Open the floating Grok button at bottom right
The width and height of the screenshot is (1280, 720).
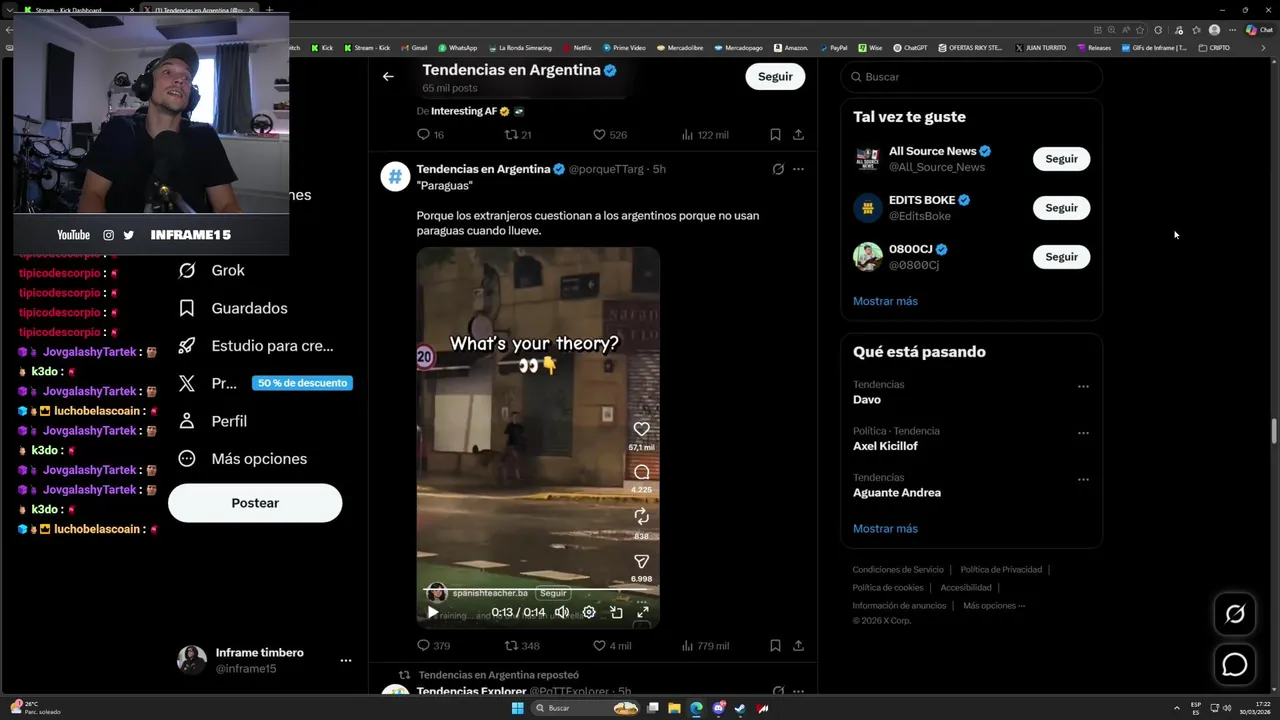[x=1235, y=614]
